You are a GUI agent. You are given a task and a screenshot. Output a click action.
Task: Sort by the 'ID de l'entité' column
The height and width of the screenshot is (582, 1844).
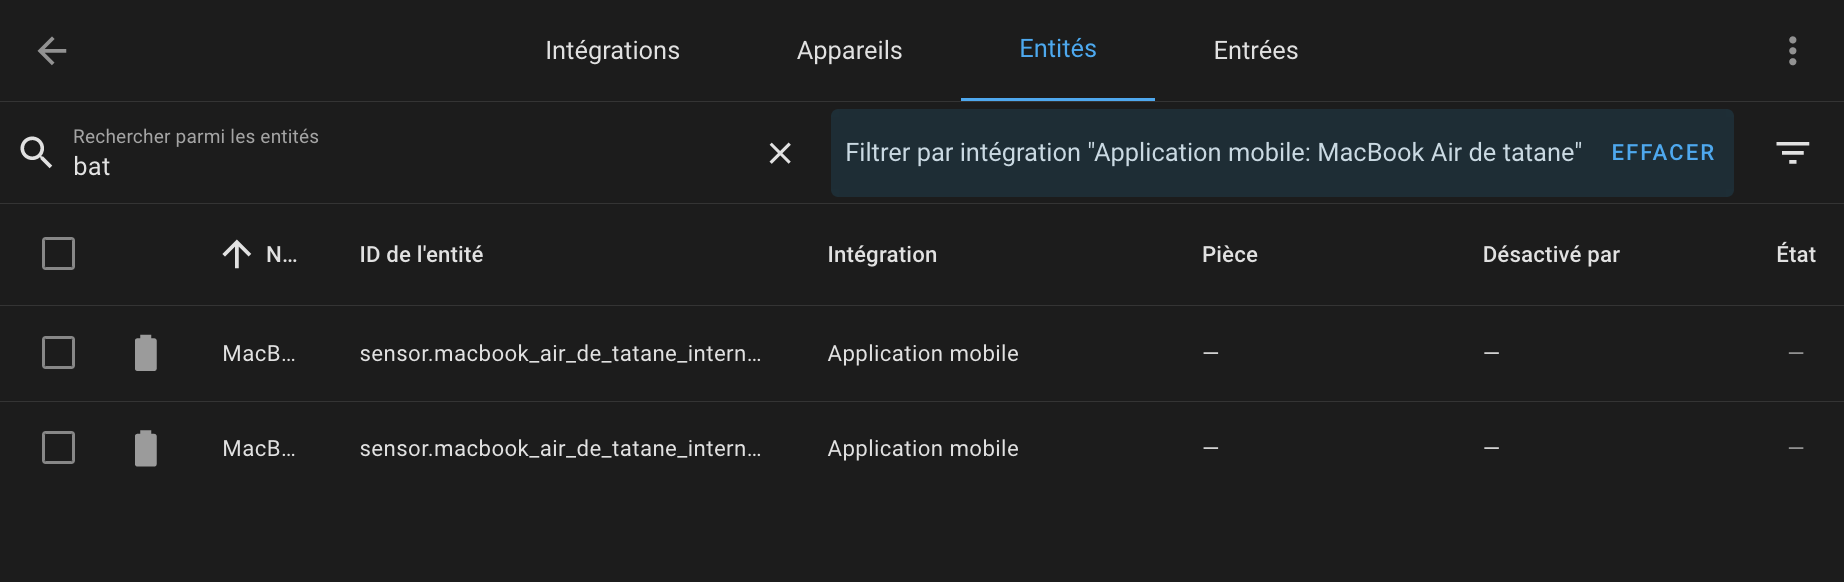tap(421, 255)
